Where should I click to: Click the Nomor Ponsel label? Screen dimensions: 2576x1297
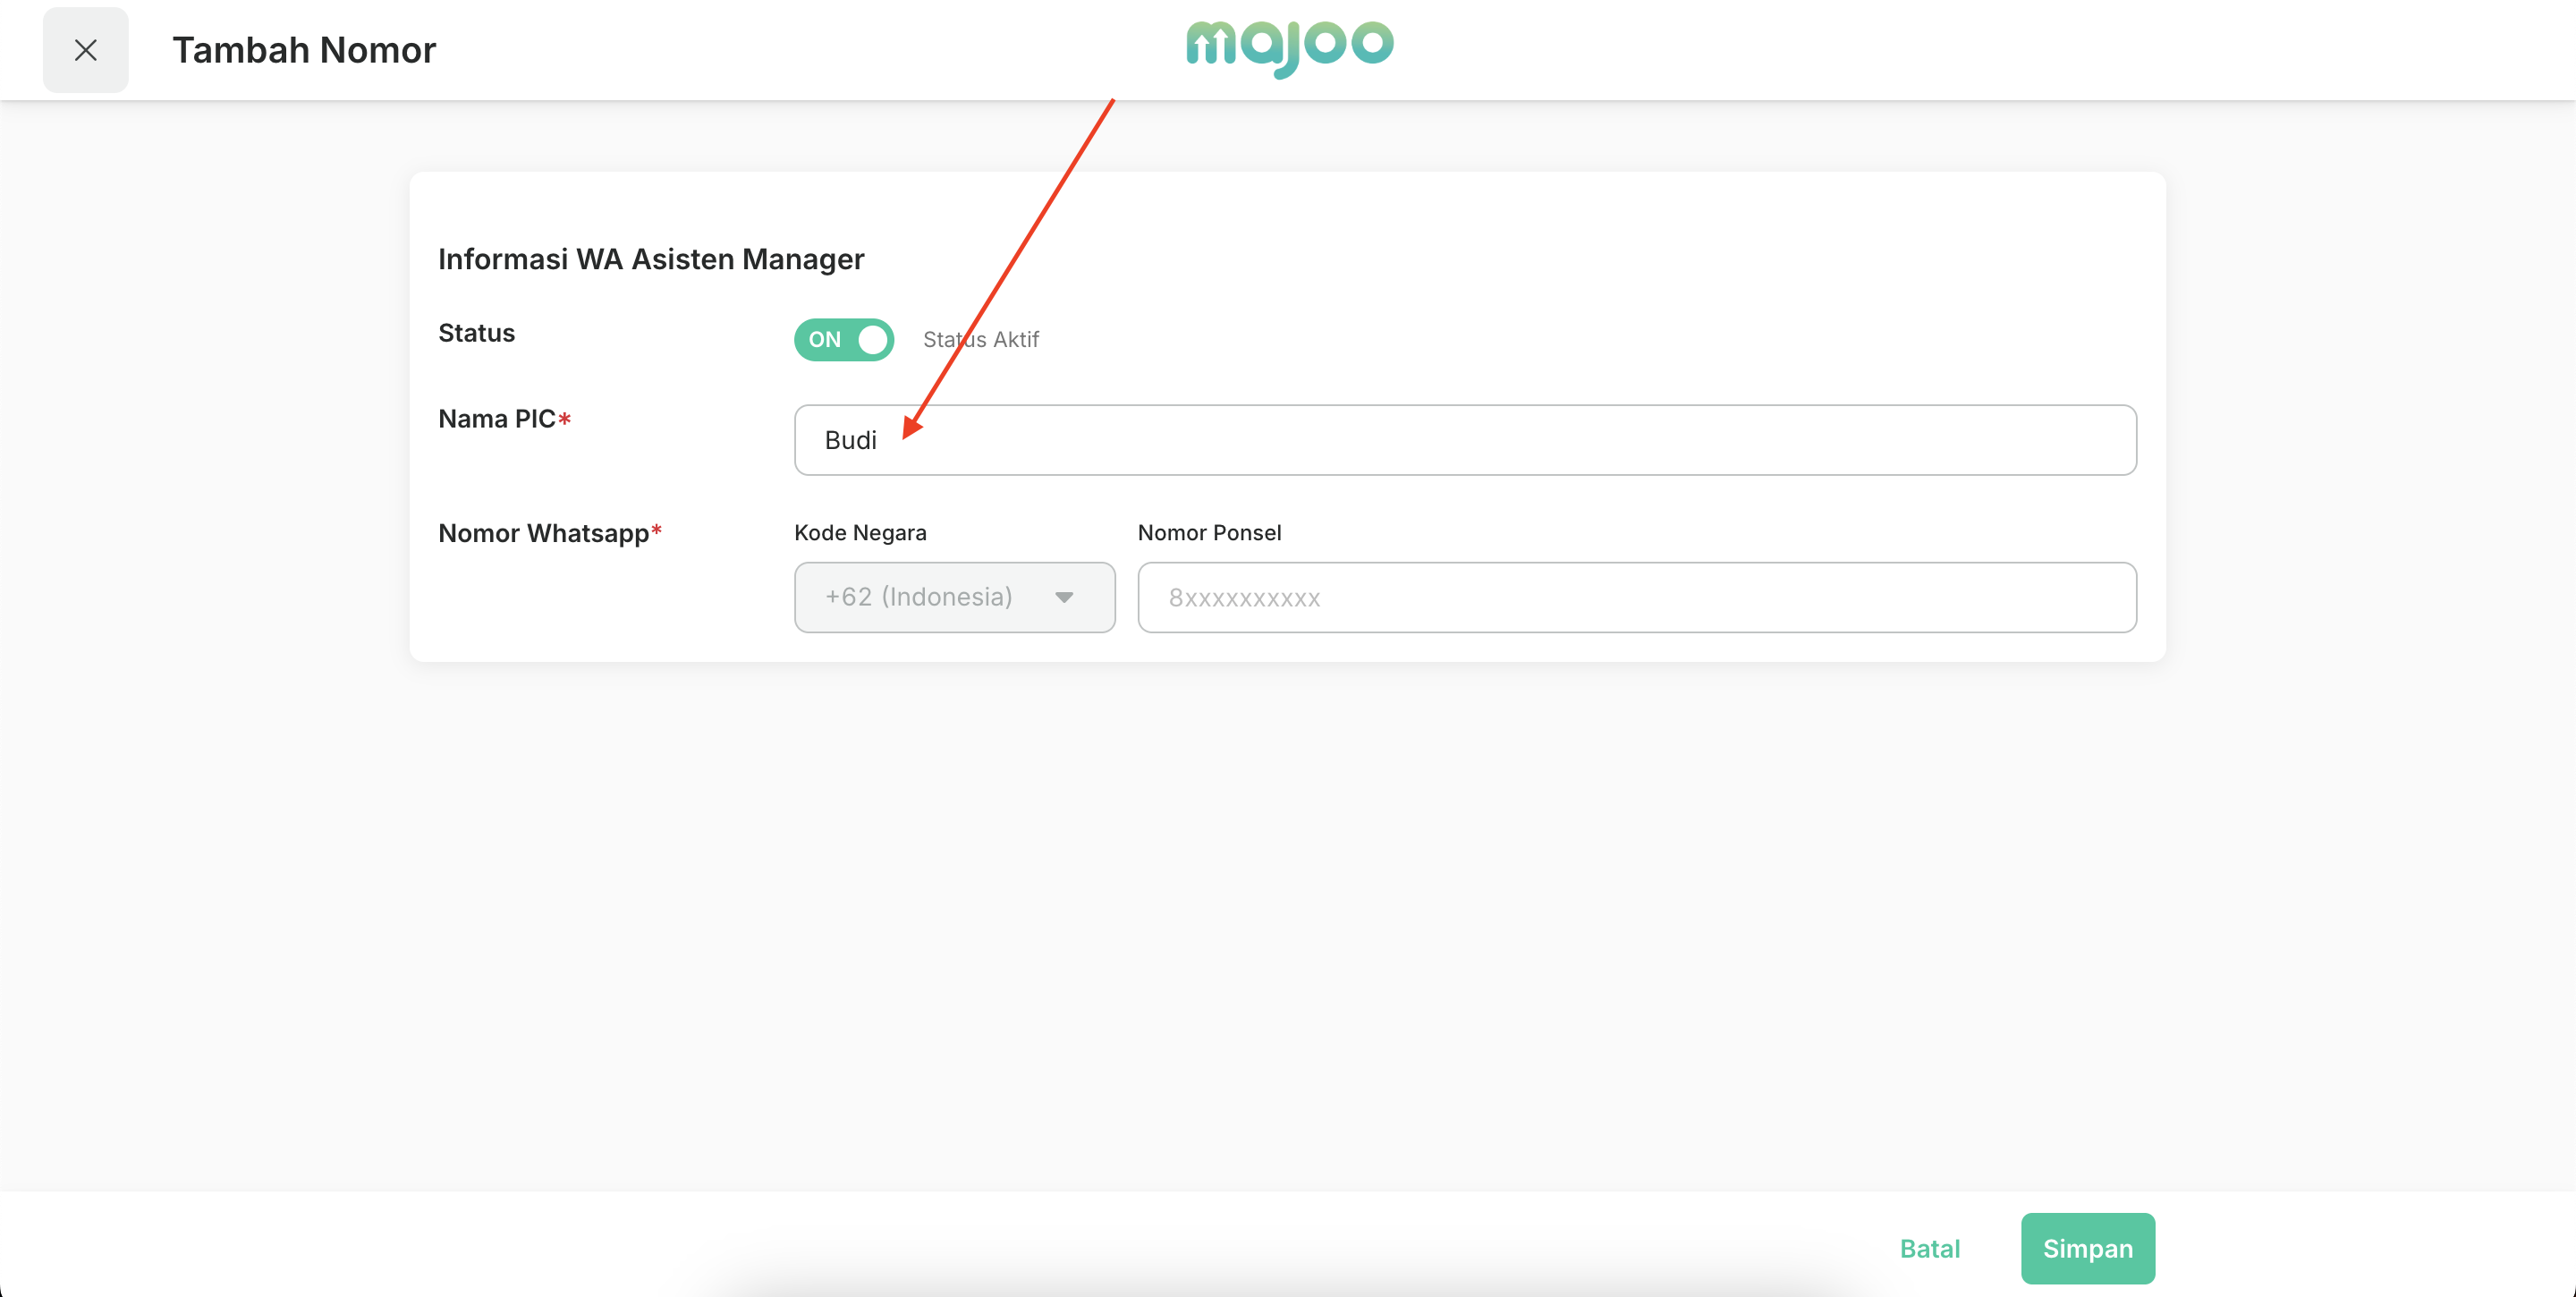[1209, 533]
